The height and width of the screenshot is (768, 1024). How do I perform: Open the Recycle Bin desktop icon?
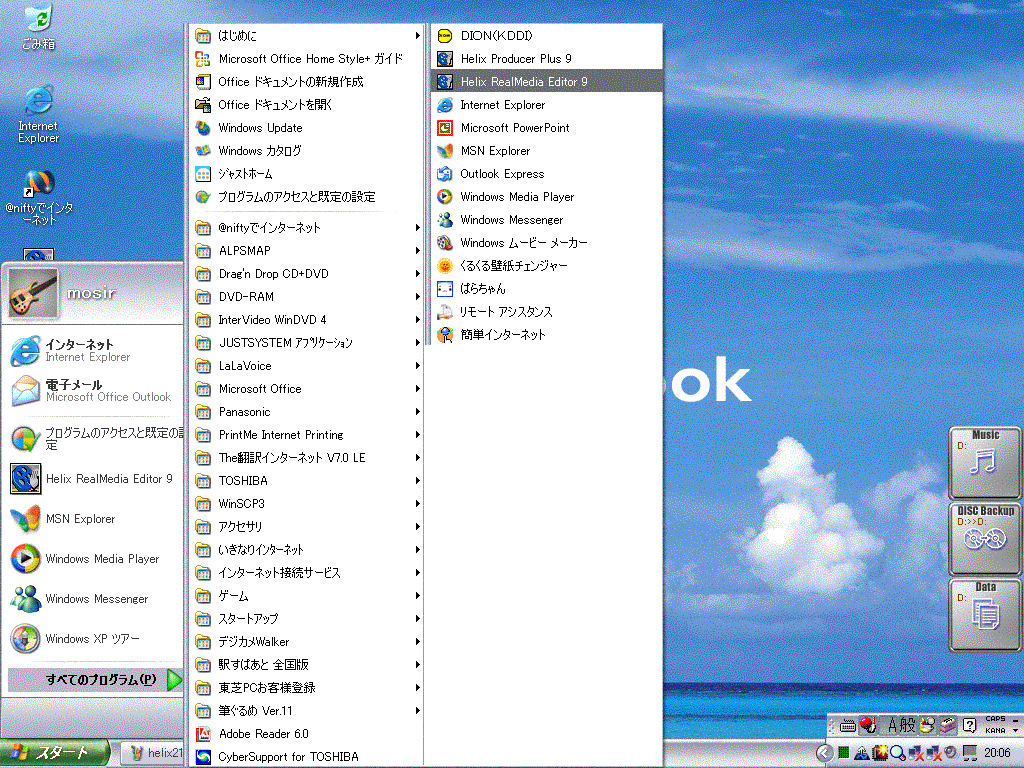pyautogui.click(x=38, y=27)
